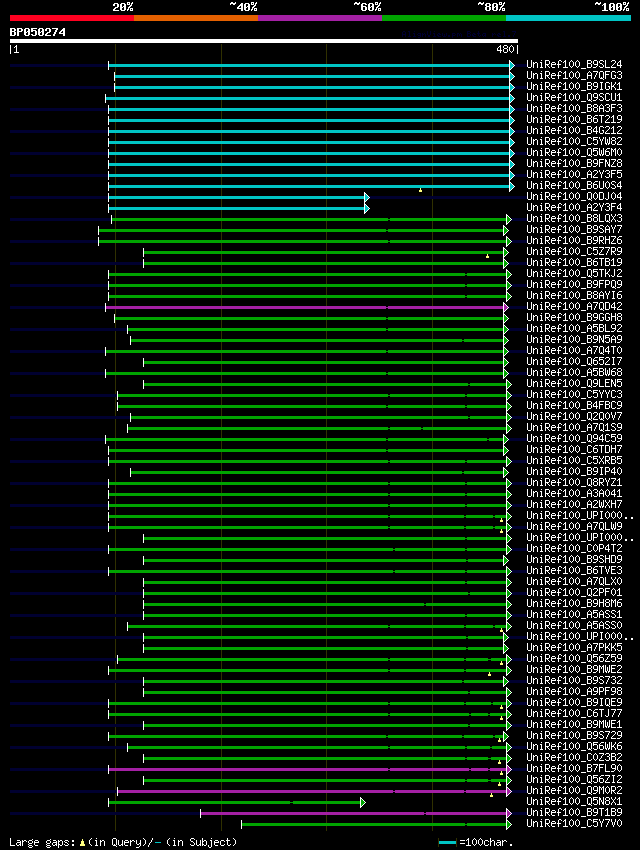The height and width of the screenshot is (850, 640).
Task: Open hit UniRef100_A7QFG3
Action: point(574,75)
